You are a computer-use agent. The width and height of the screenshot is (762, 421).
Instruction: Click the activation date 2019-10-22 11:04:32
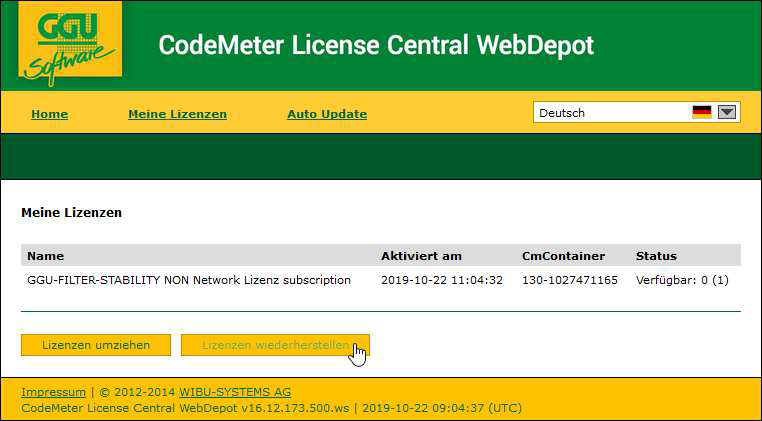tap(441, 280)
